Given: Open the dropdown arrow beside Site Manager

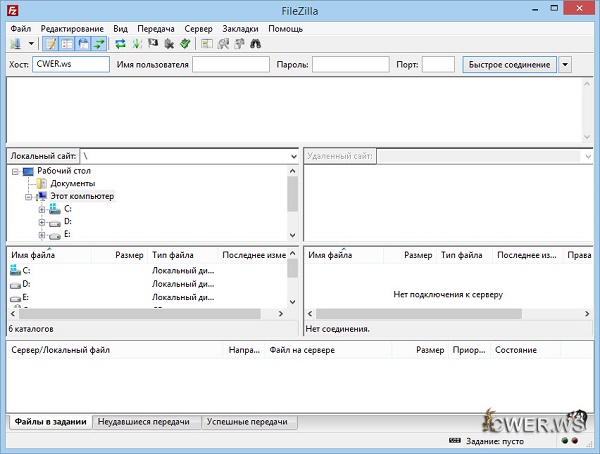Looking at the screenshot, I should tap(31, 44).
